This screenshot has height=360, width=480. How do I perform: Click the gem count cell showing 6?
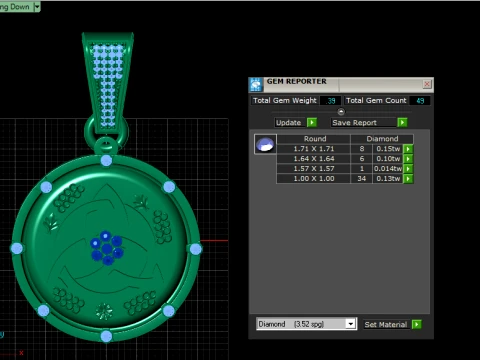(362, 159)
